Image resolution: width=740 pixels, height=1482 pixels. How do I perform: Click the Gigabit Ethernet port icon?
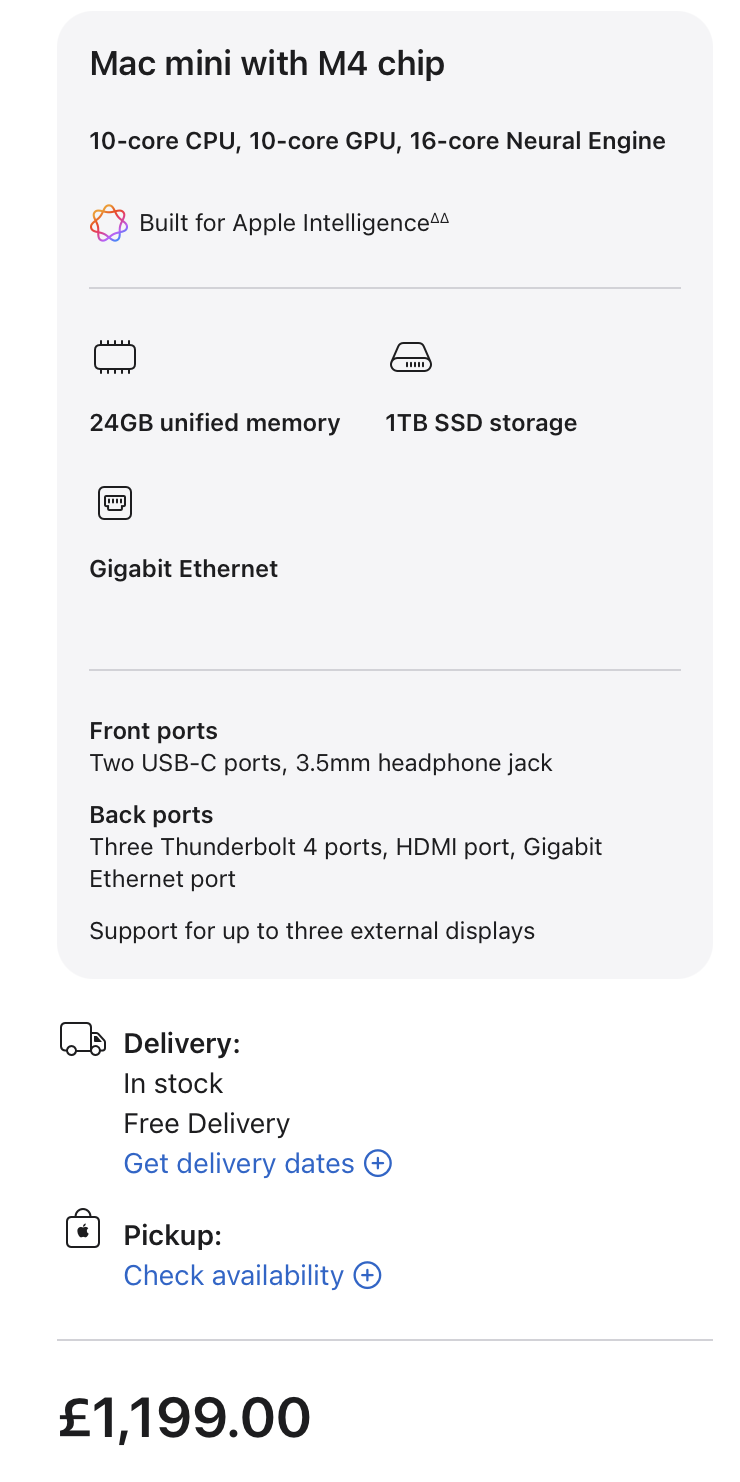pos(115,503)
